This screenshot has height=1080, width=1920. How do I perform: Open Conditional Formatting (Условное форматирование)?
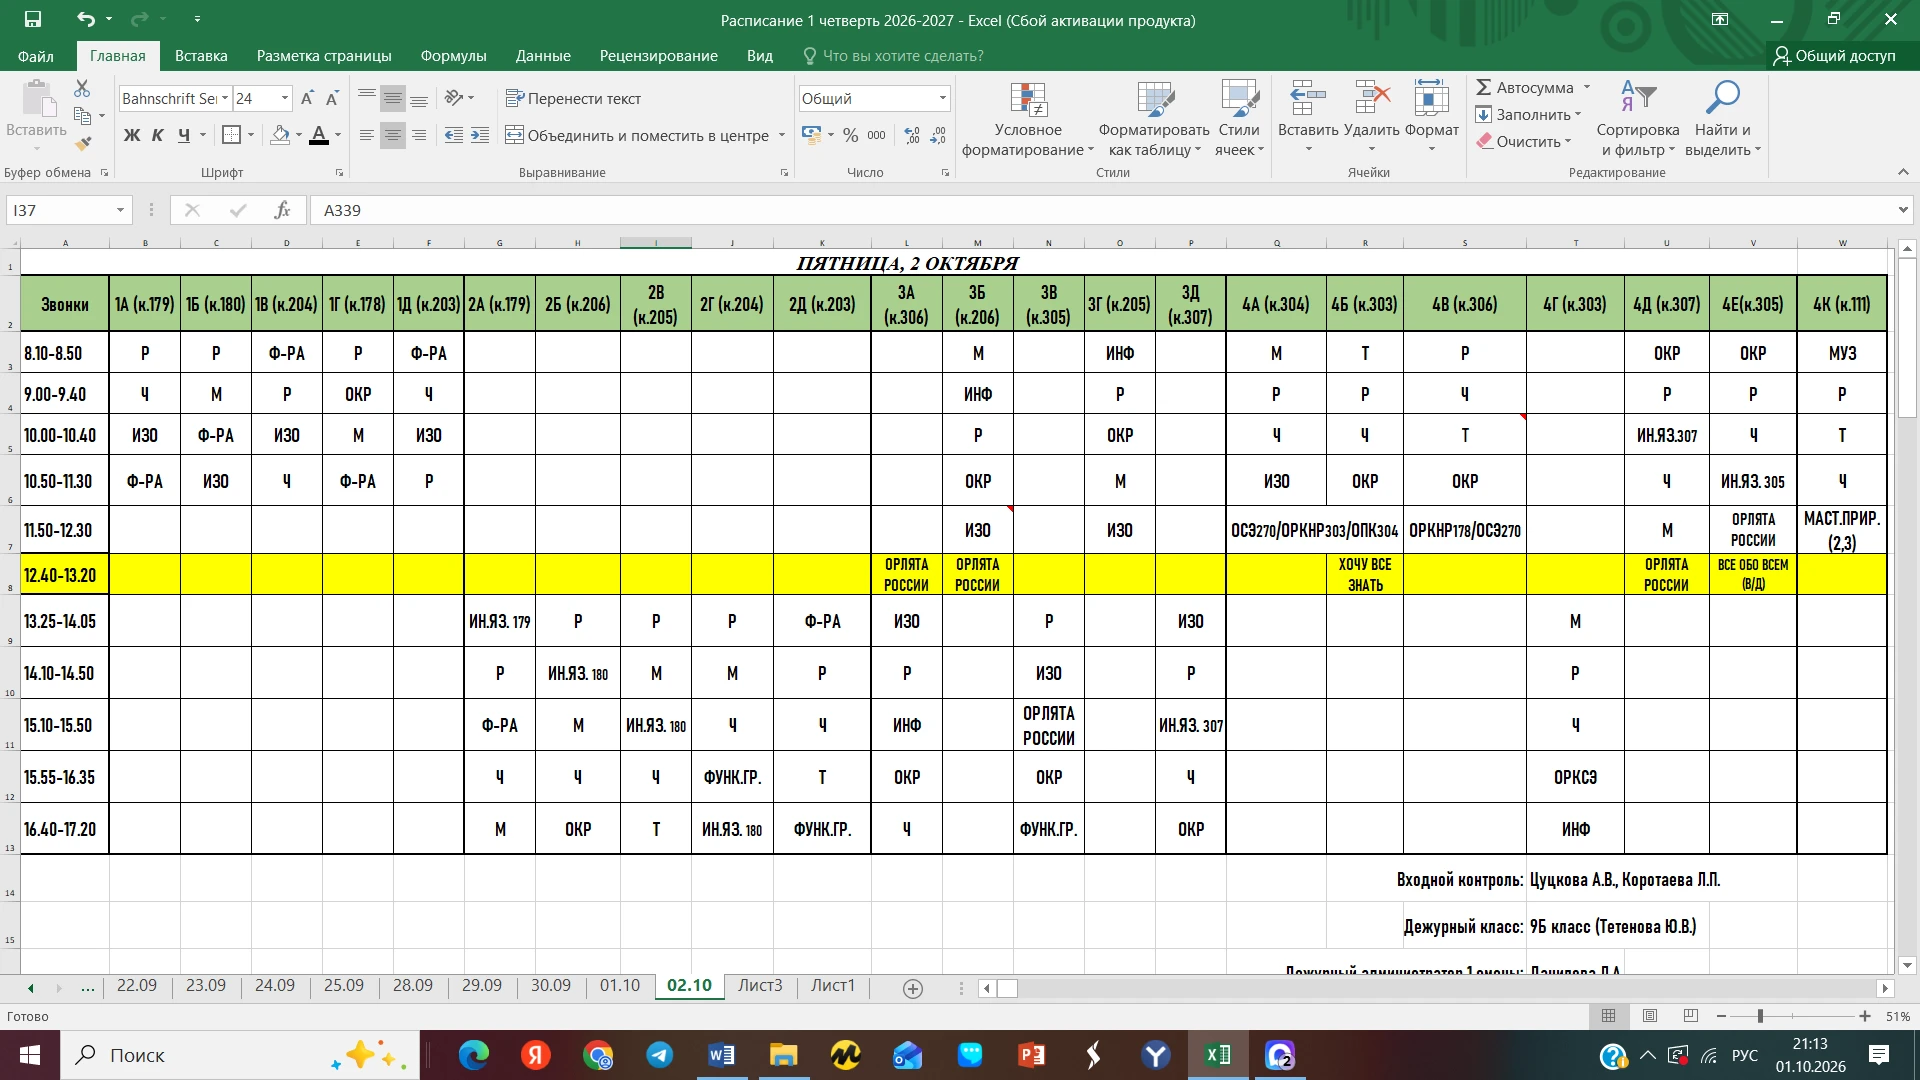1028,120
